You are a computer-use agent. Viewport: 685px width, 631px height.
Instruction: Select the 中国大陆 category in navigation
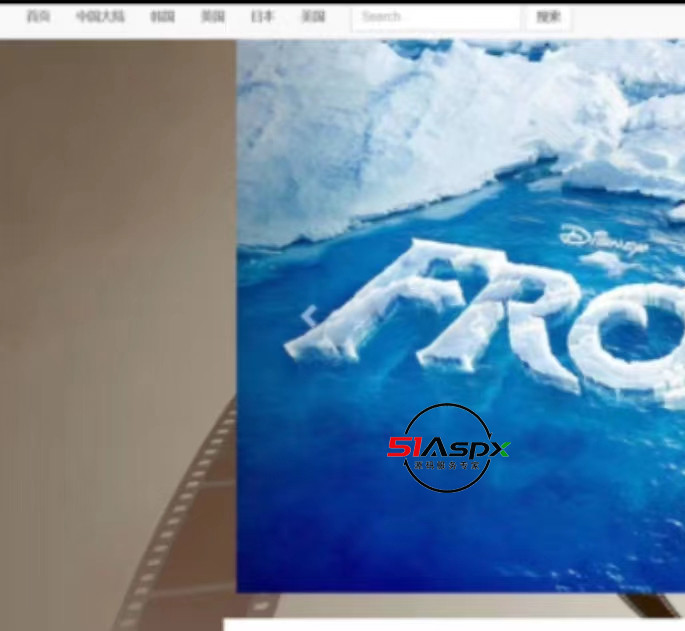(100, 17)
